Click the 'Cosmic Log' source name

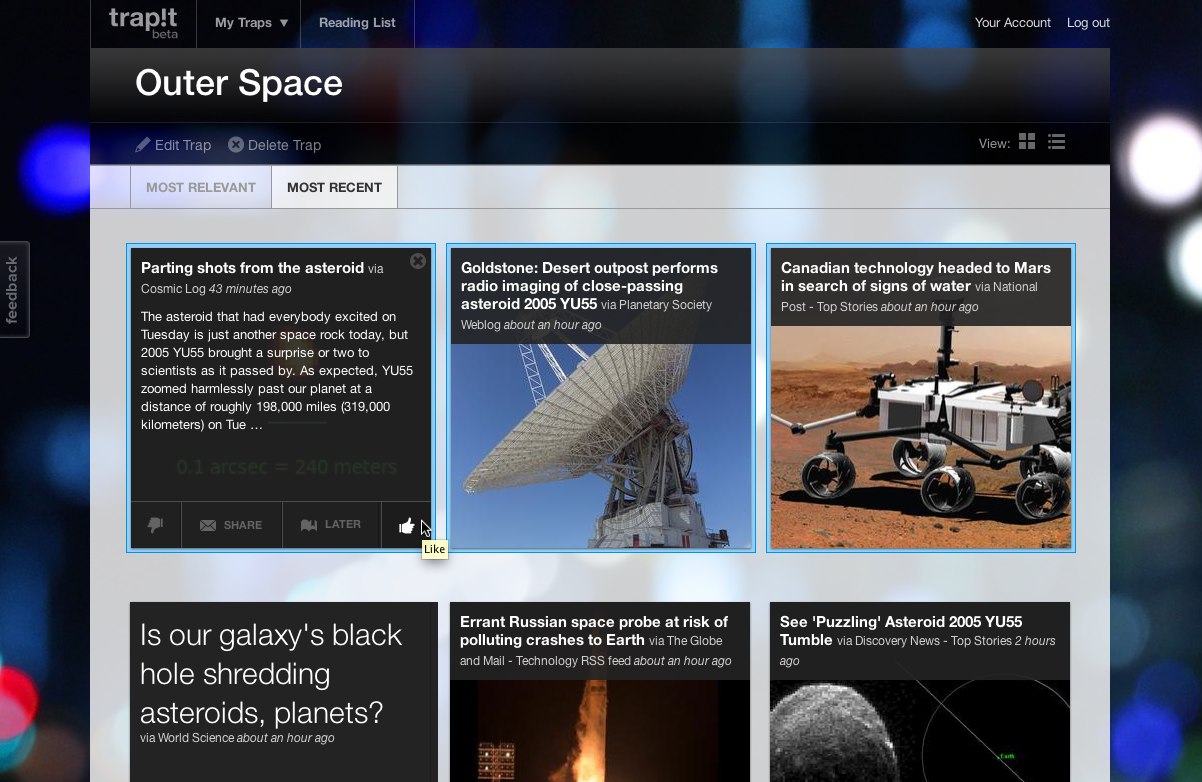173,289
